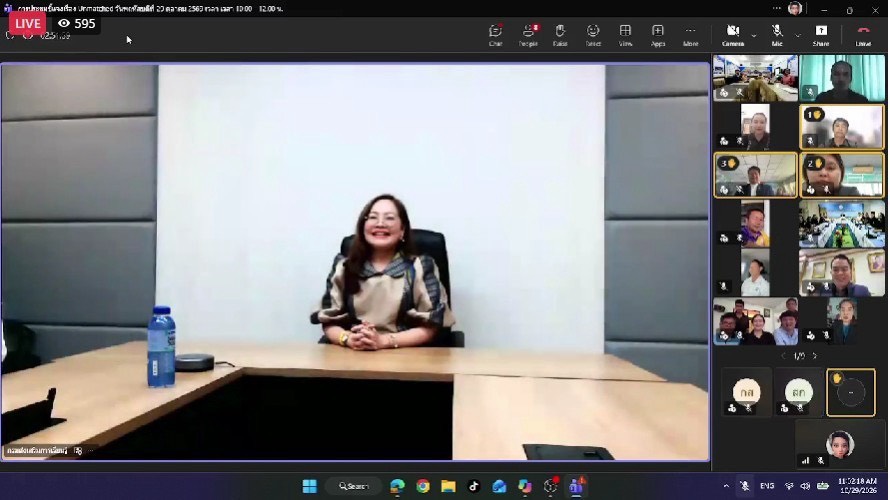Select your self-view avatar tile
This screenshot has height=500, width=890.
(840, 444)
